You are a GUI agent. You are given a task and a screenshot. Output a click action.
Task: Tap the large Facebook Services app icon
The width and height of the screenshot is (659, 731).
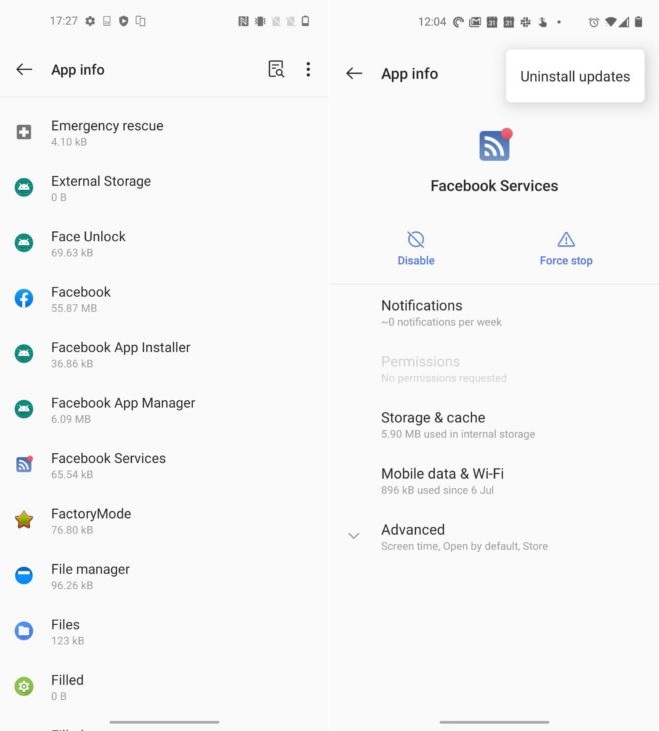coord(494,146)
